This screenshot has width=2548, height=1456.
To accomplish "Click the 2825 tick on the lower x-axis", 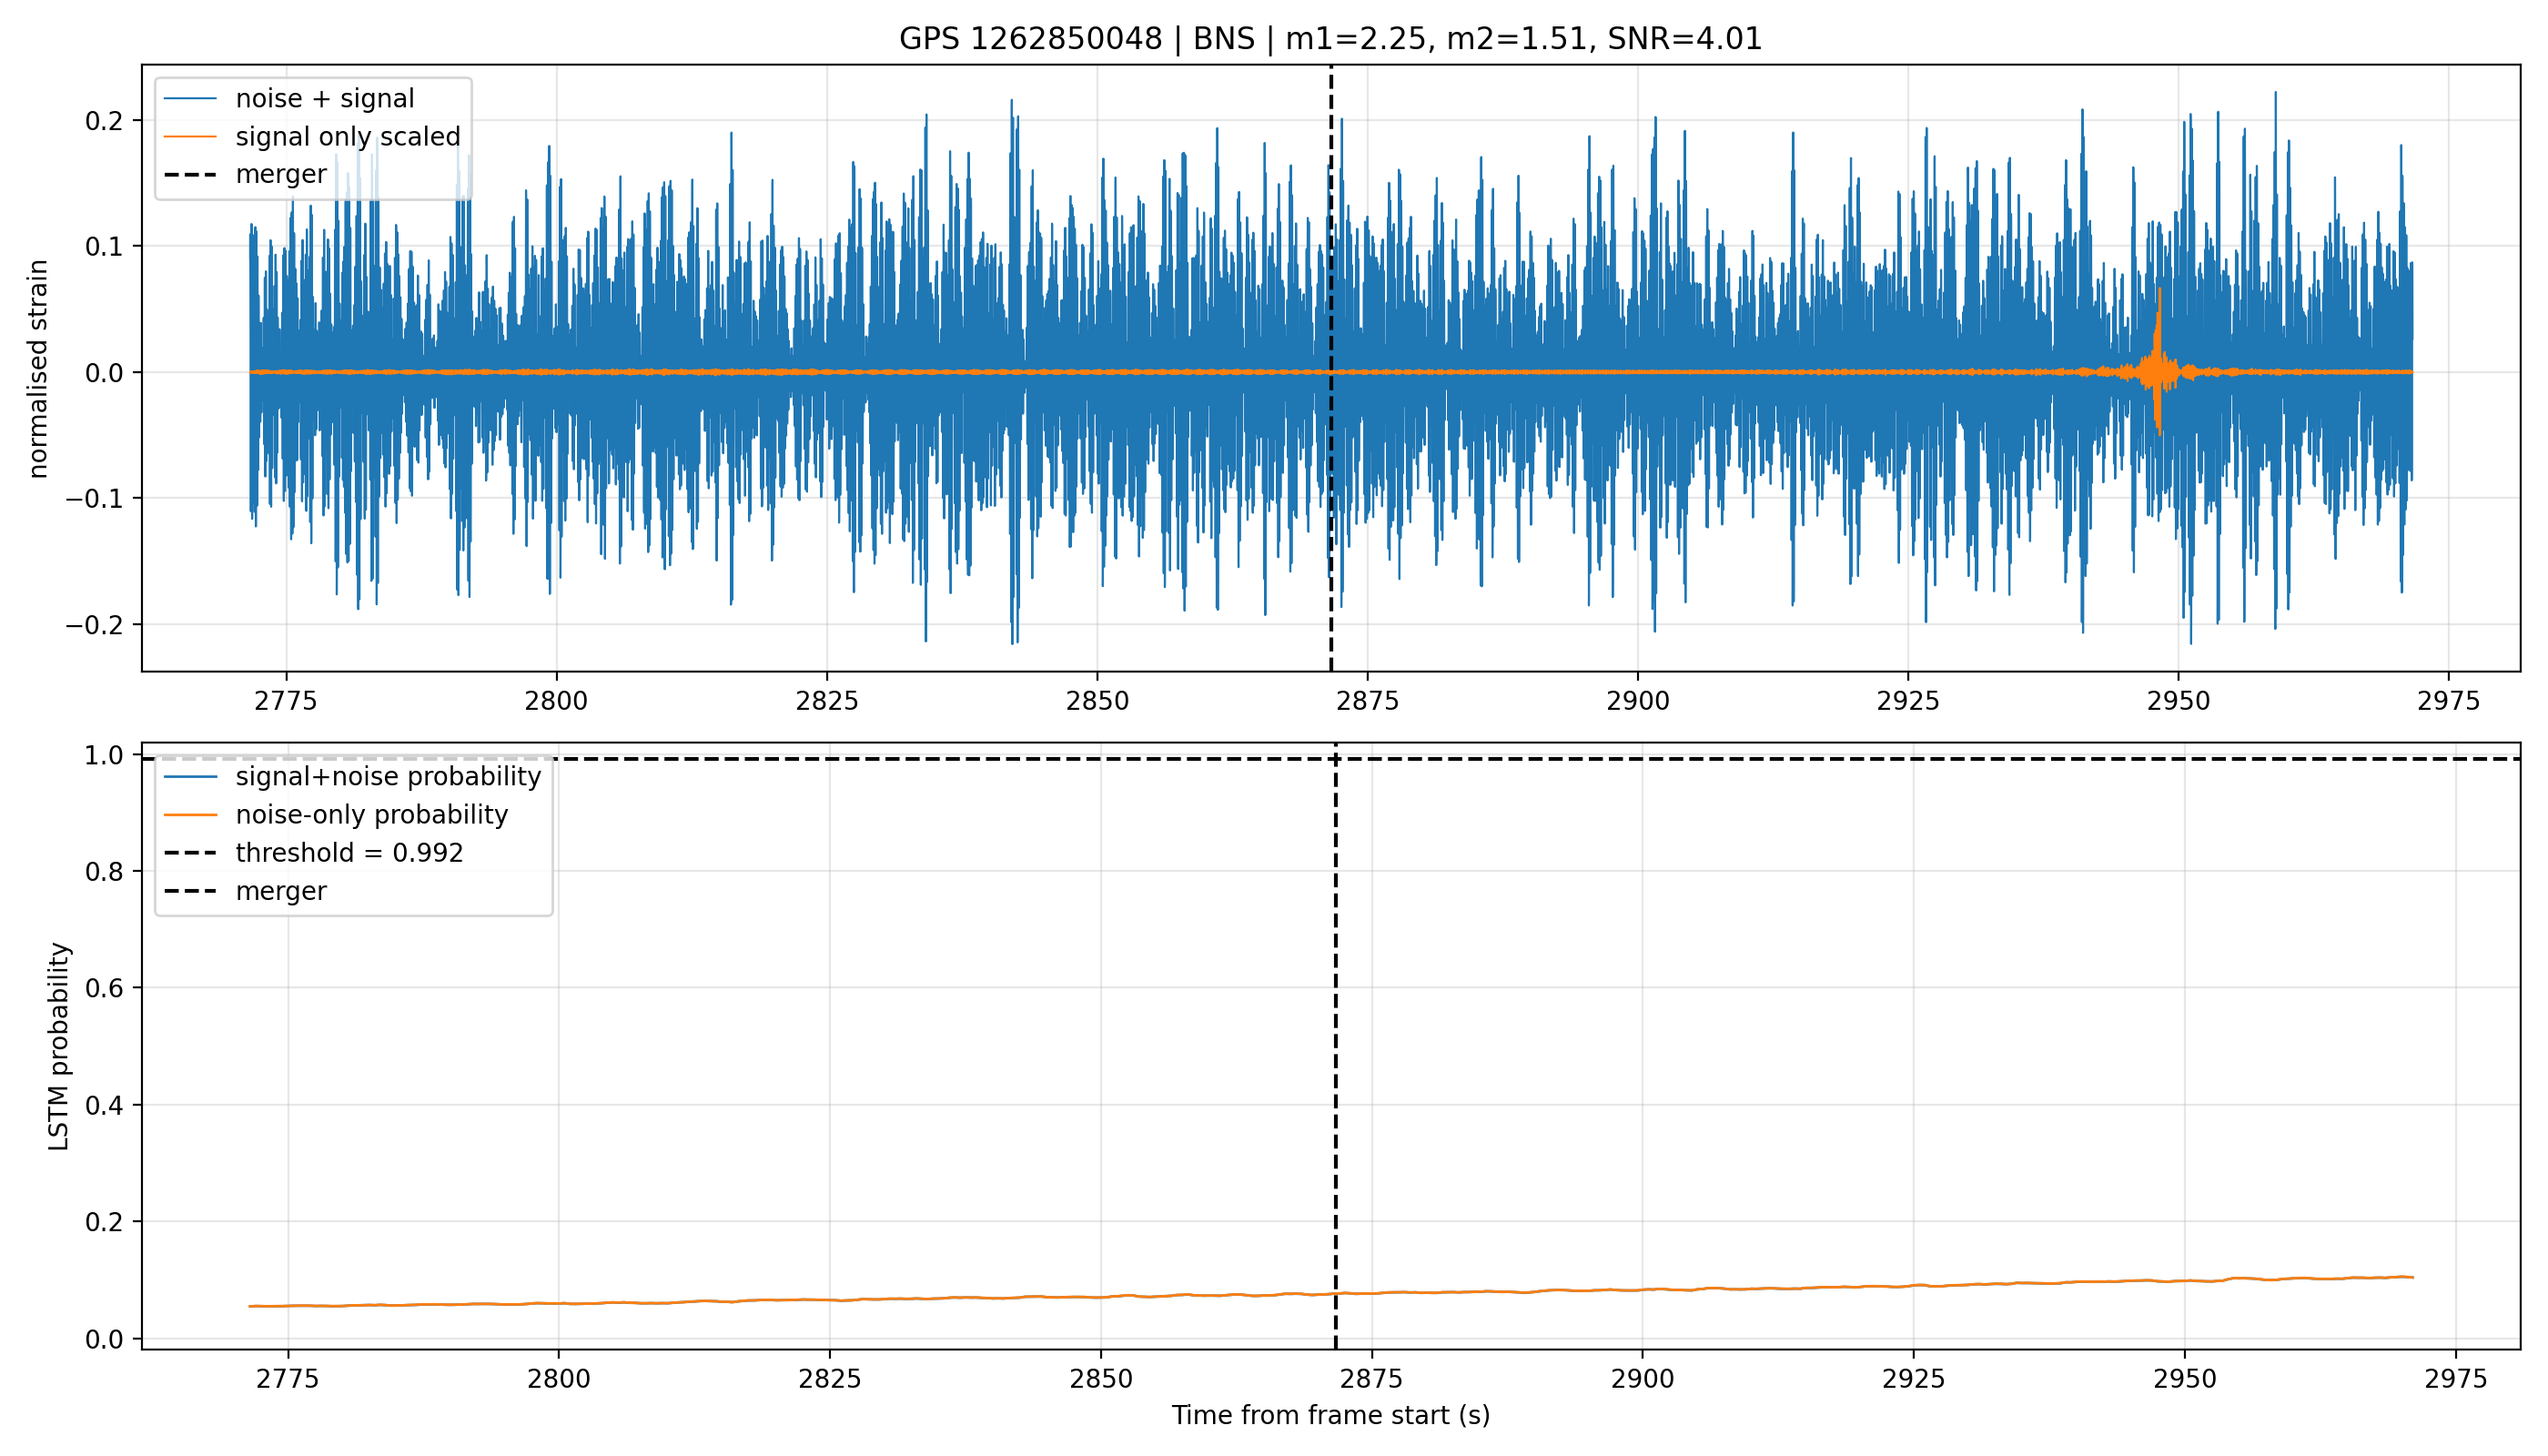I will click(x=829, y=1379).
